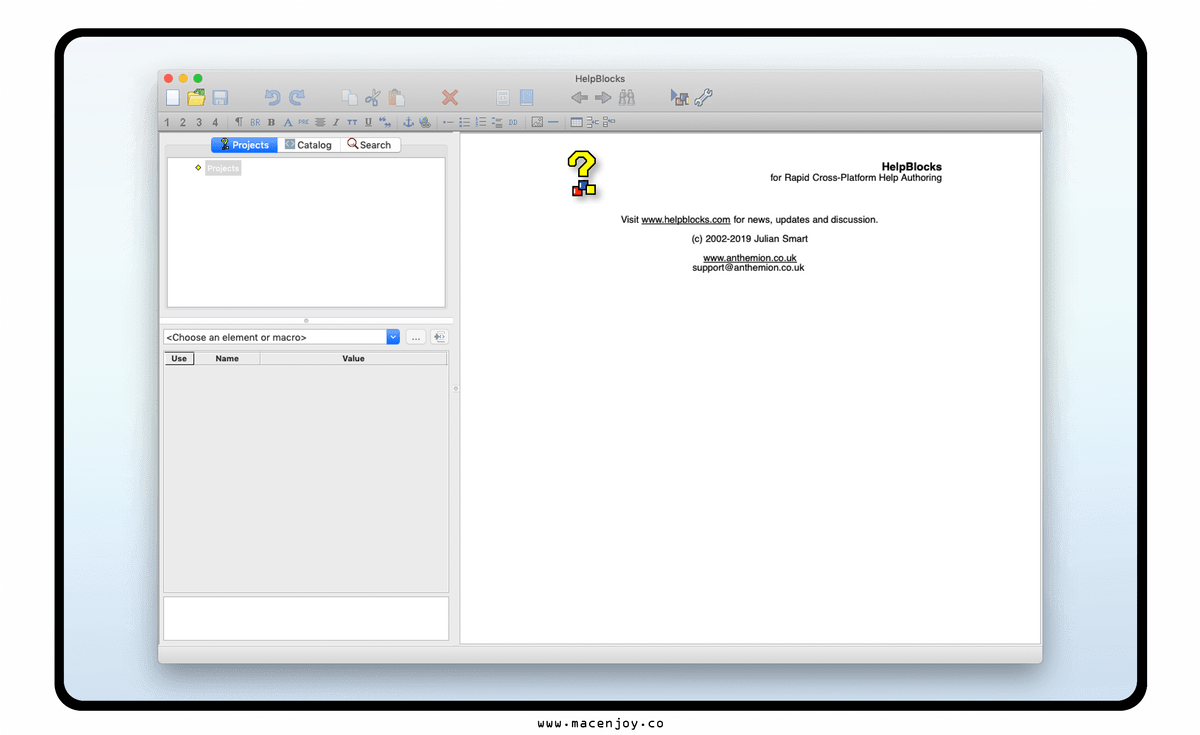Insert a BR line break
The height and width of the screenshot is (735, 1200).
[255, 122]
